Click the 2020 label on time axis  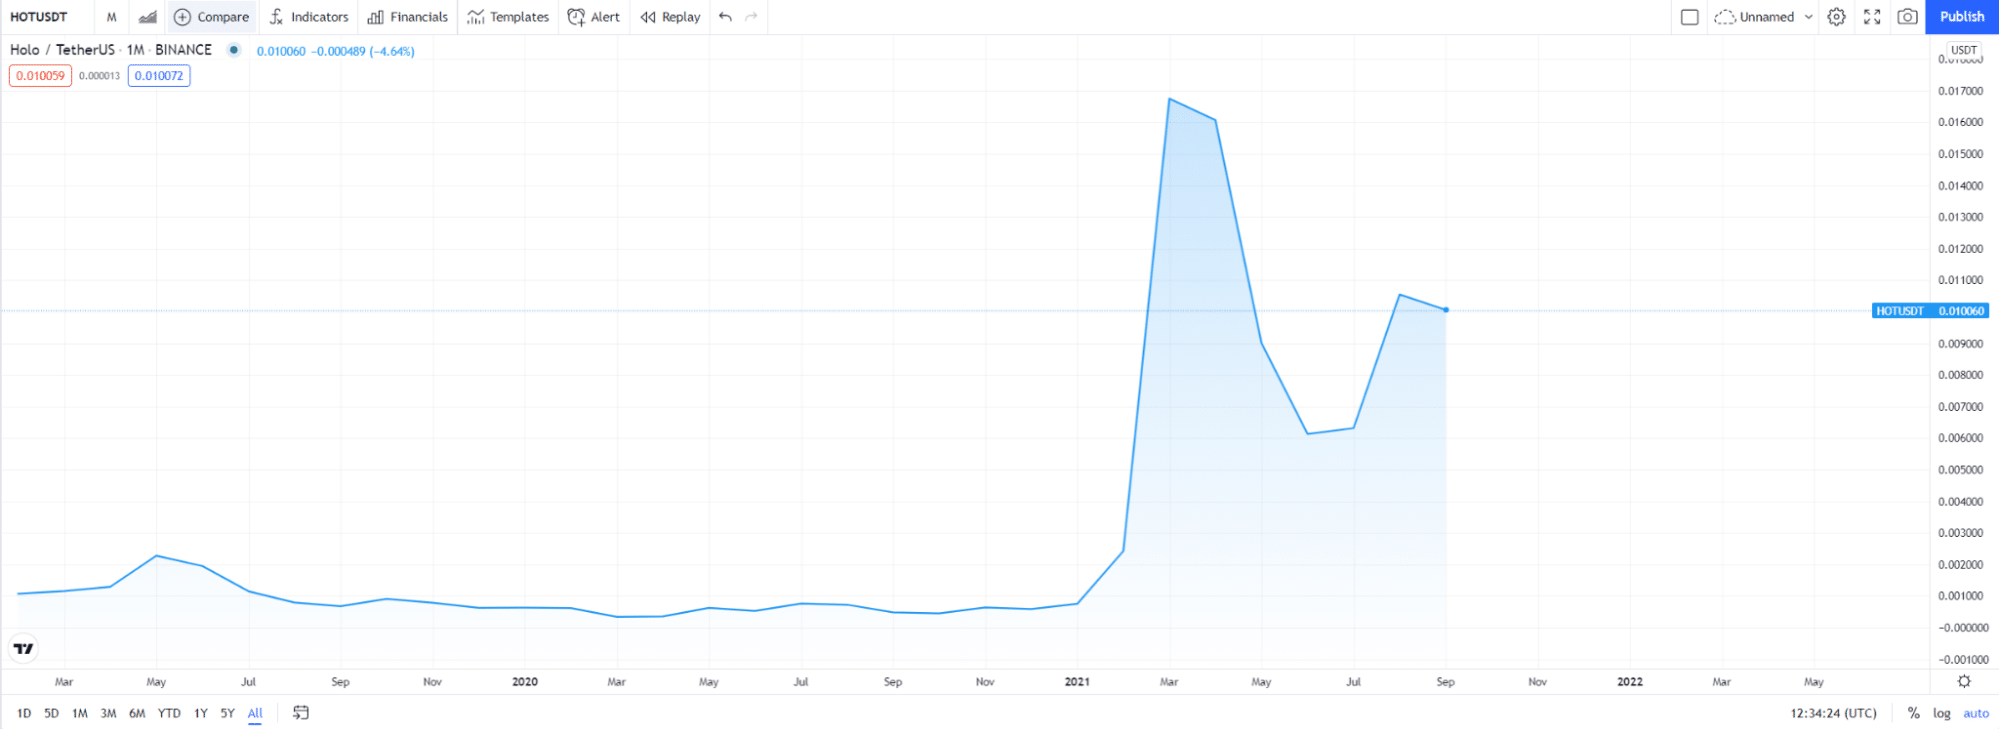(x=525, y=682)
